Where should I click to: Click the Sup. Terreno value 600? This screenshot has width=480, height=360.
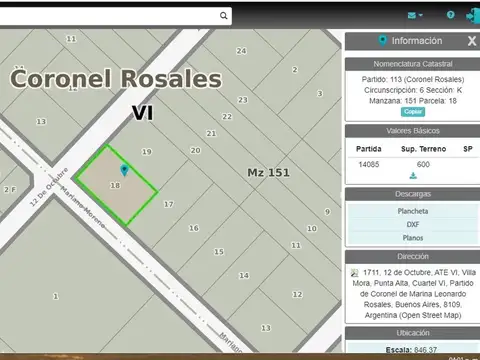(423, 164)
